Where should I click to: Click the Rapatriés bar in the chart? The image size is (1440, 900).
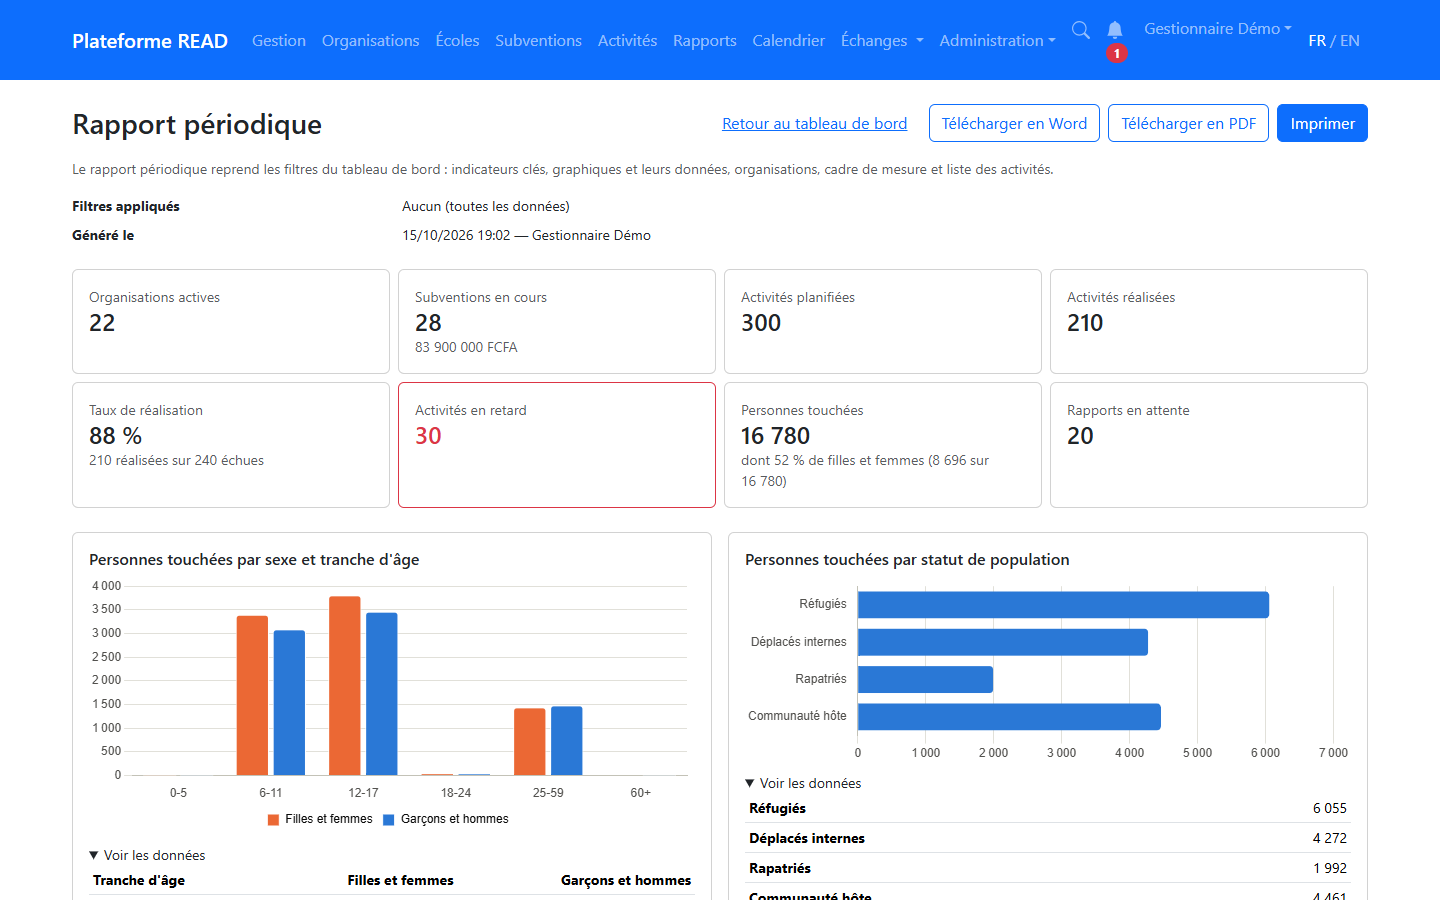click(925, 680)
